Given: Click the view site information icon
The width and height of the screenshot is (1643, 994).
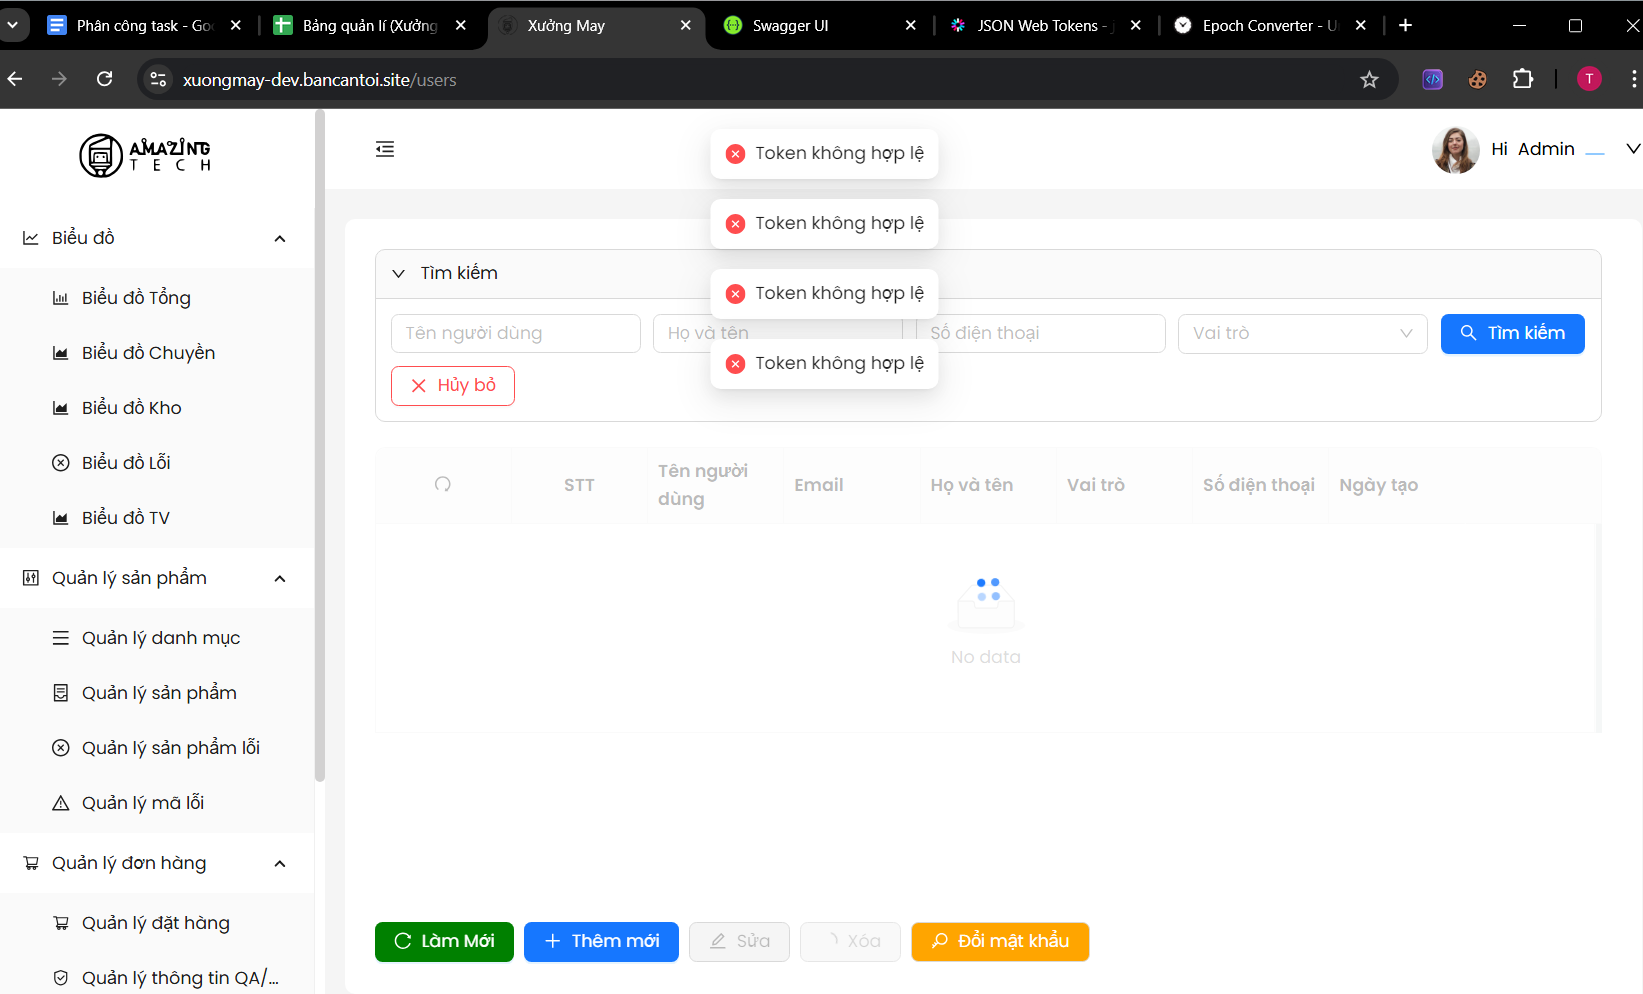Looking at the screenshot, I should pyautogui.click(x=158, y=79).
